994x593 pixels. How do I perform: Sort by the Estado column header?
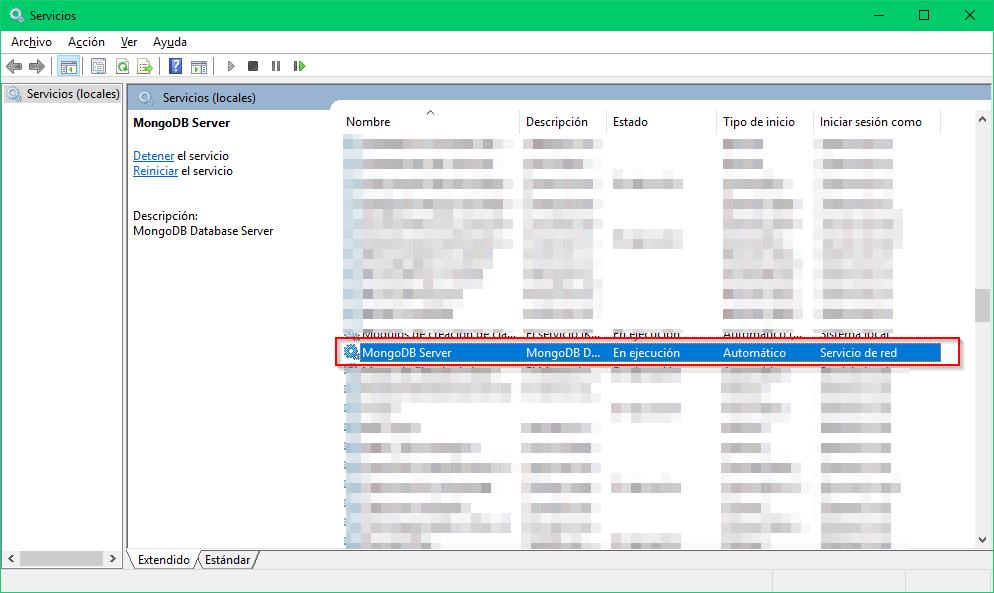(x=662, y=122)
